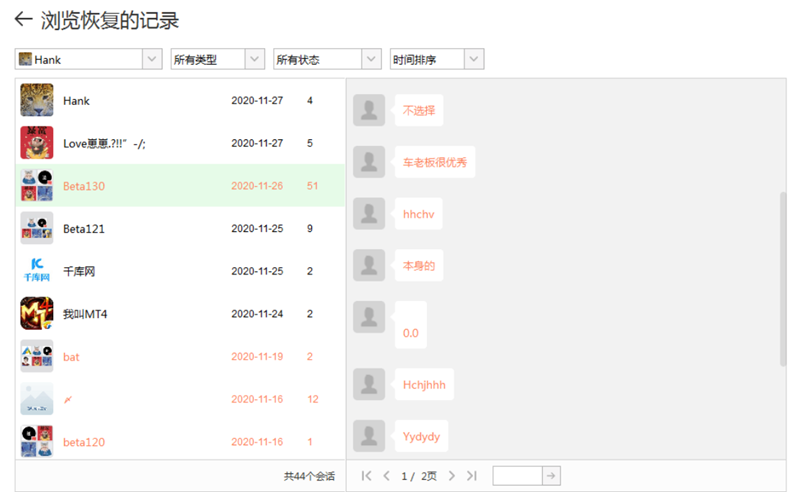Click sender avatar beside Yydydy

369,436
